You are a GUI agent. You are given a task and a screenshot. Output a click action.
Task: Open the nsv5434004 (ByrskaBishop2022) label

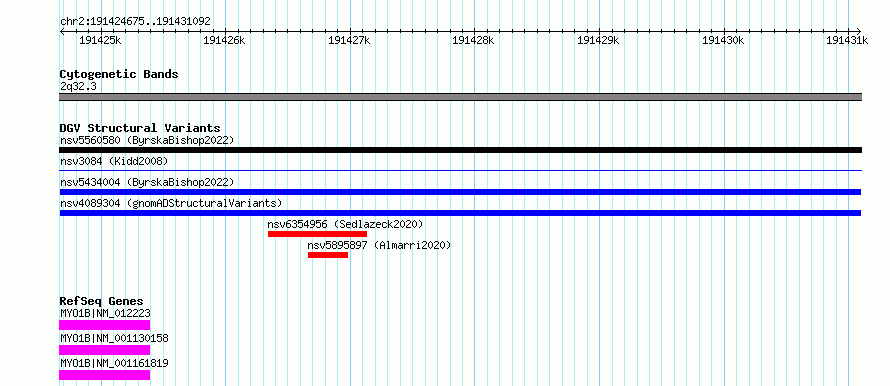[146, 182]
